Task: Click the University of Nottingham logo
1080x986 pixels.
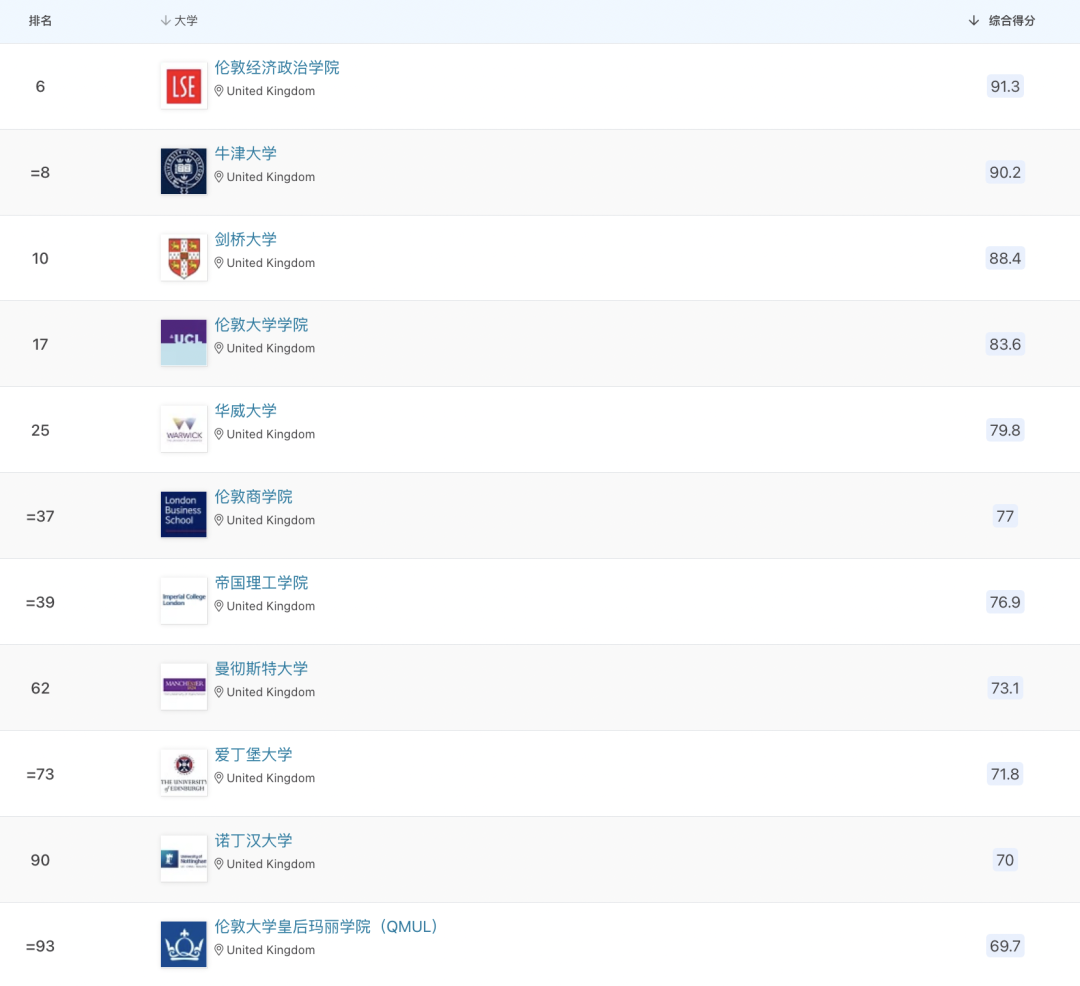Action: 183,859
